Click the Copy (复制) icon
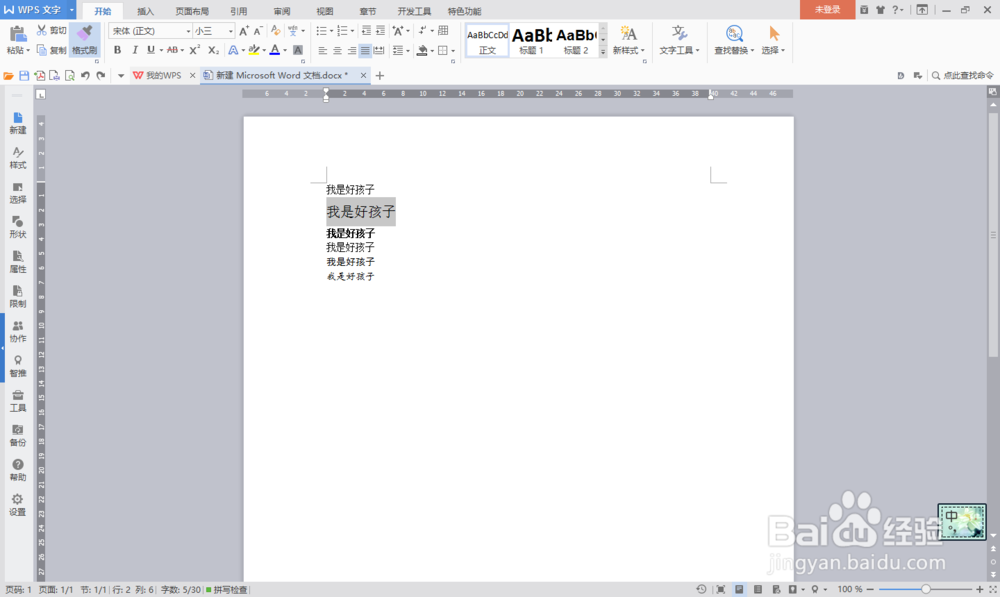Screen dimensions: 1000x597 click(x=42, y=50)
